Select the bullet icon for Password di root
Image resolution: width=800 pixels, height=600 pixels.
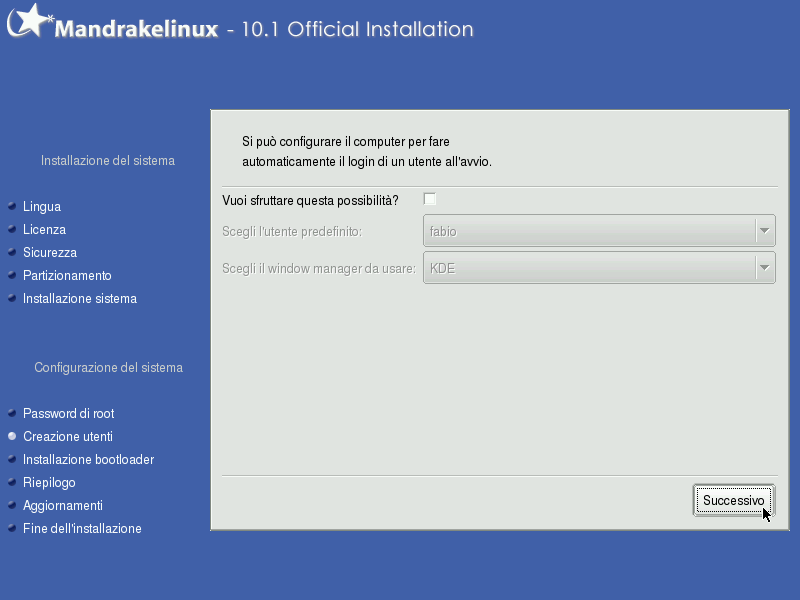[11, 413]
